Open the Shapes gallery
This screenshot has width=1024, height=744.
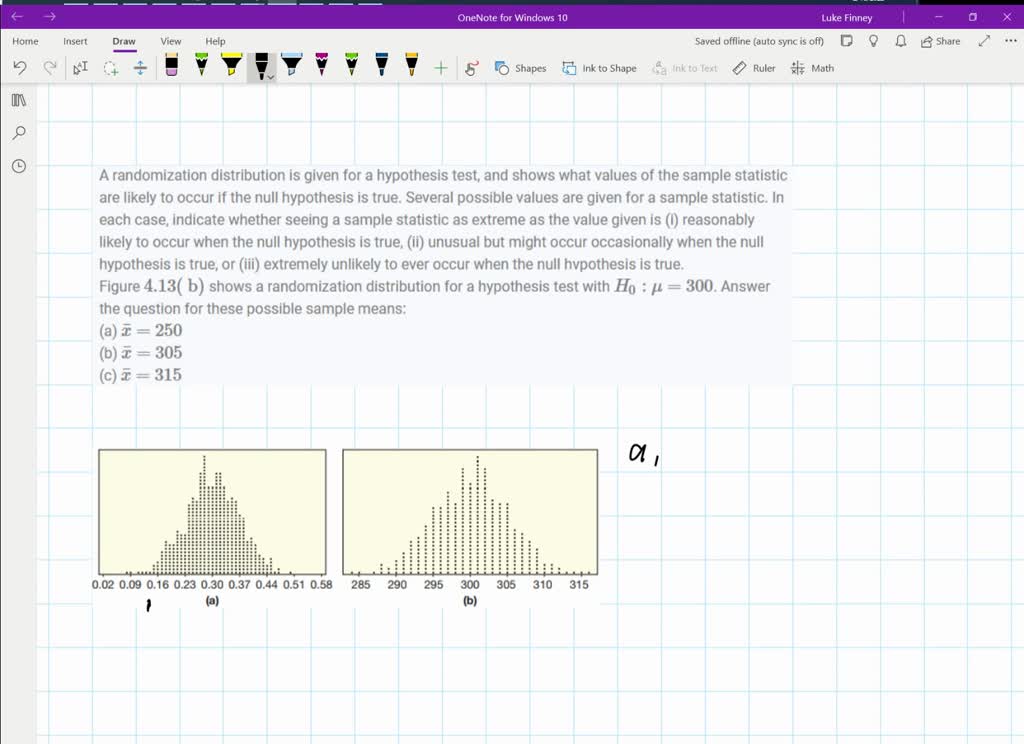[520, 68]
